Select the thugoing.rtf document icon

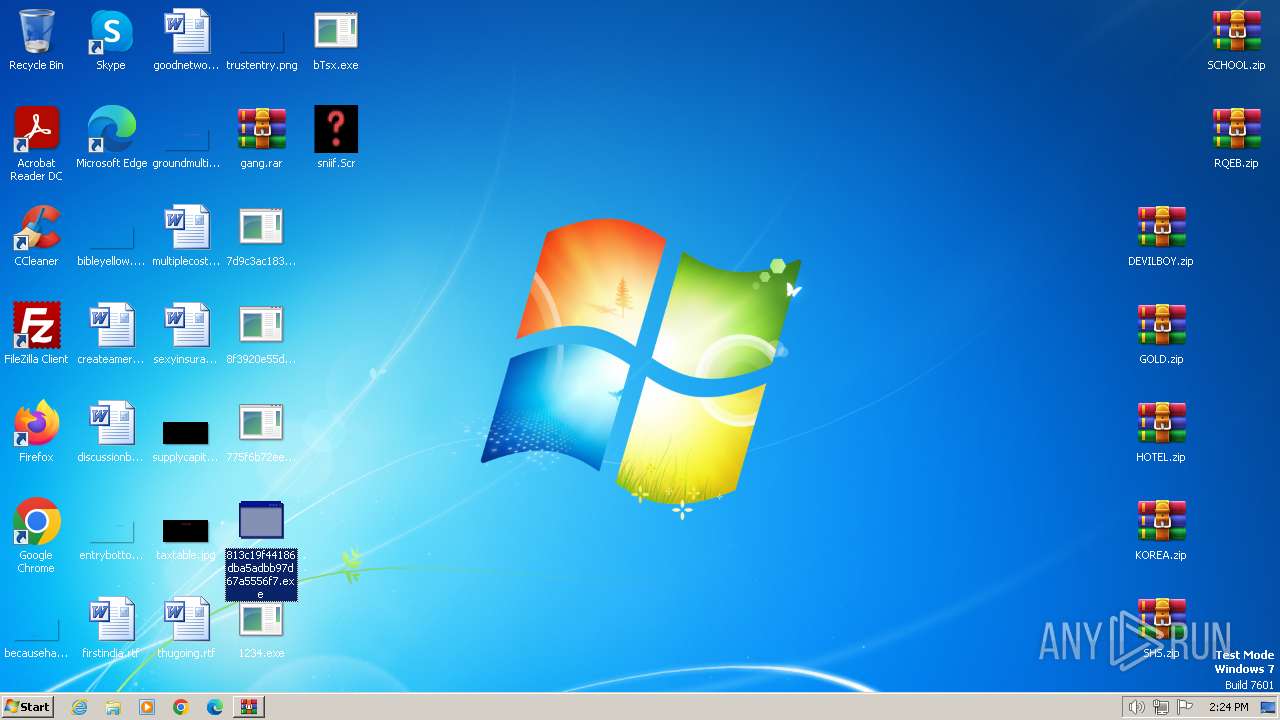tap(186, 620)
